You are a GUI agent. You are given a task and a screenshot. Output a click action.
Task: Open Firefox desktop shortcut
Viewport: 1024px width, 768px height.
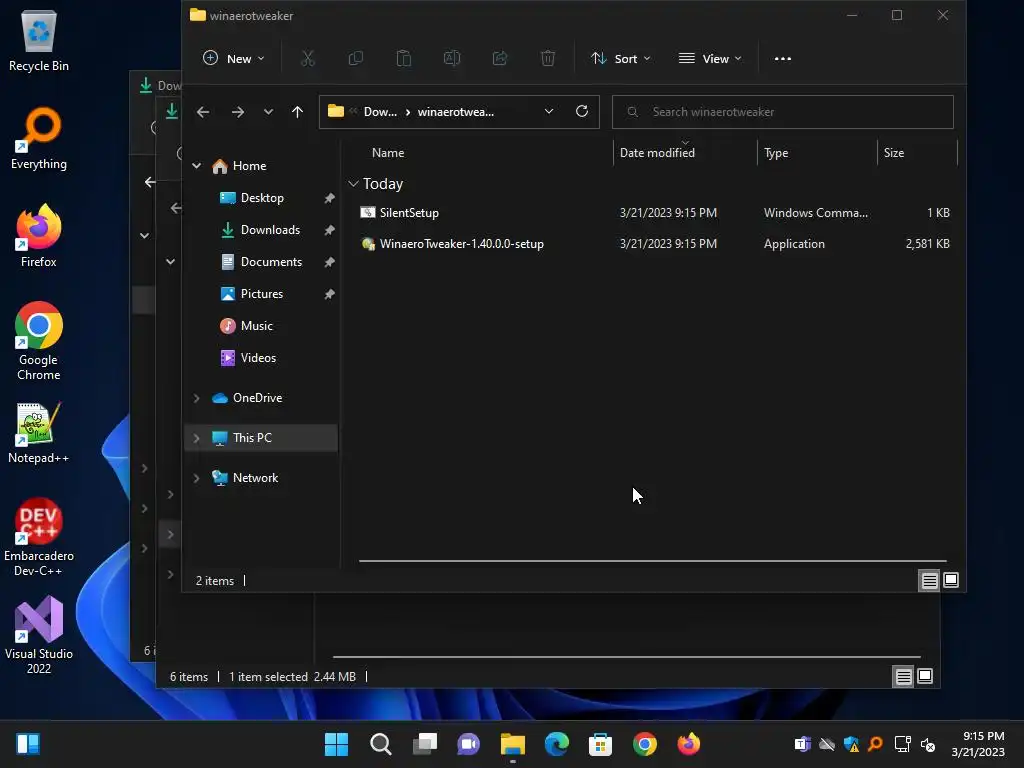[x=39, y=236]
